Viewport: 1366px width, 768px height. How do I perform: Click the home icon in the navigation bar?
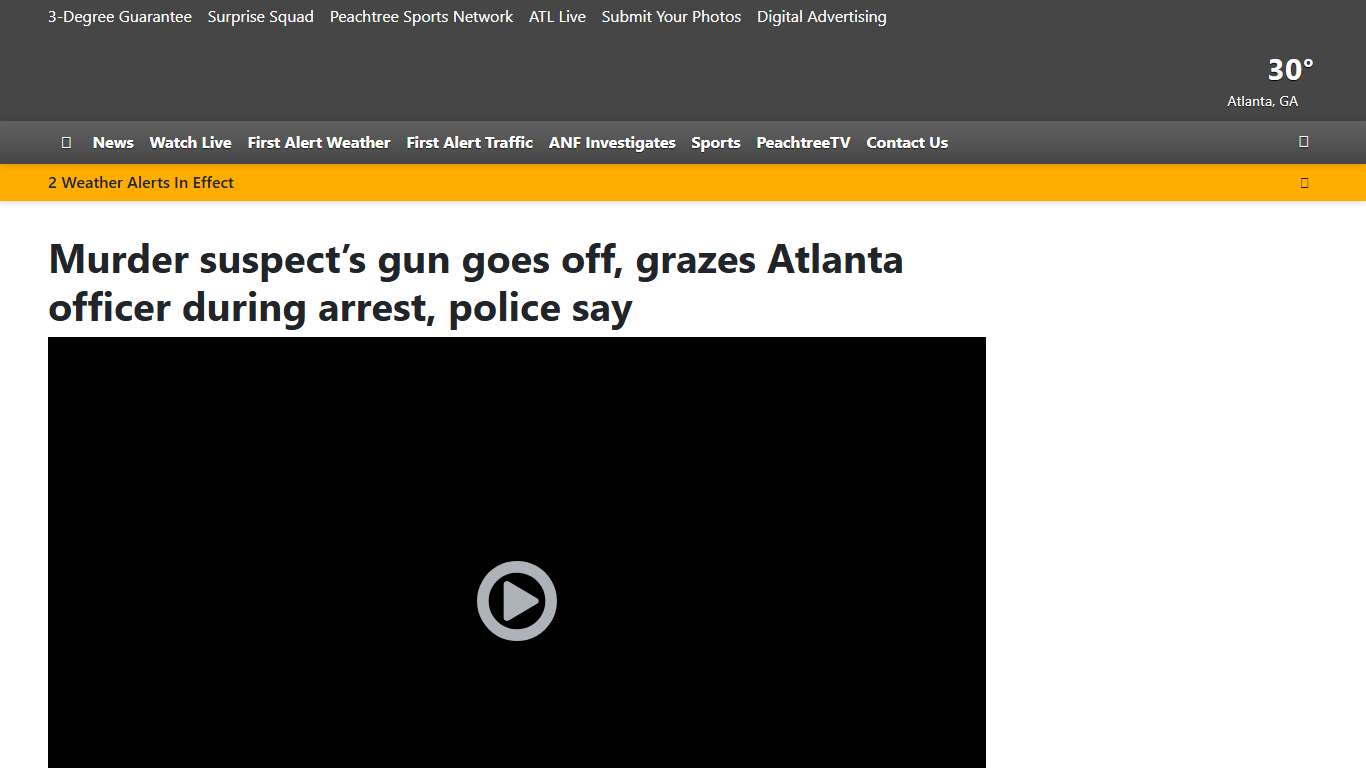pos(66,142)
